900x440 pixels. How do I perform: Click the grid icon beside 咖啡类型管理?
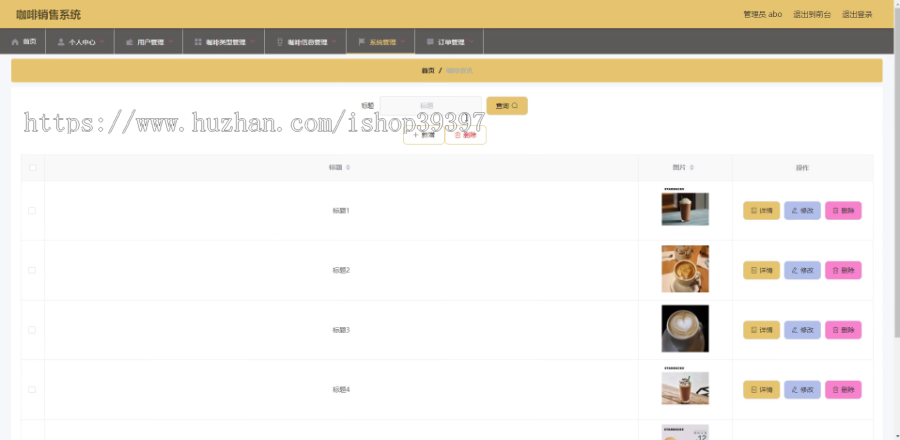198,42
